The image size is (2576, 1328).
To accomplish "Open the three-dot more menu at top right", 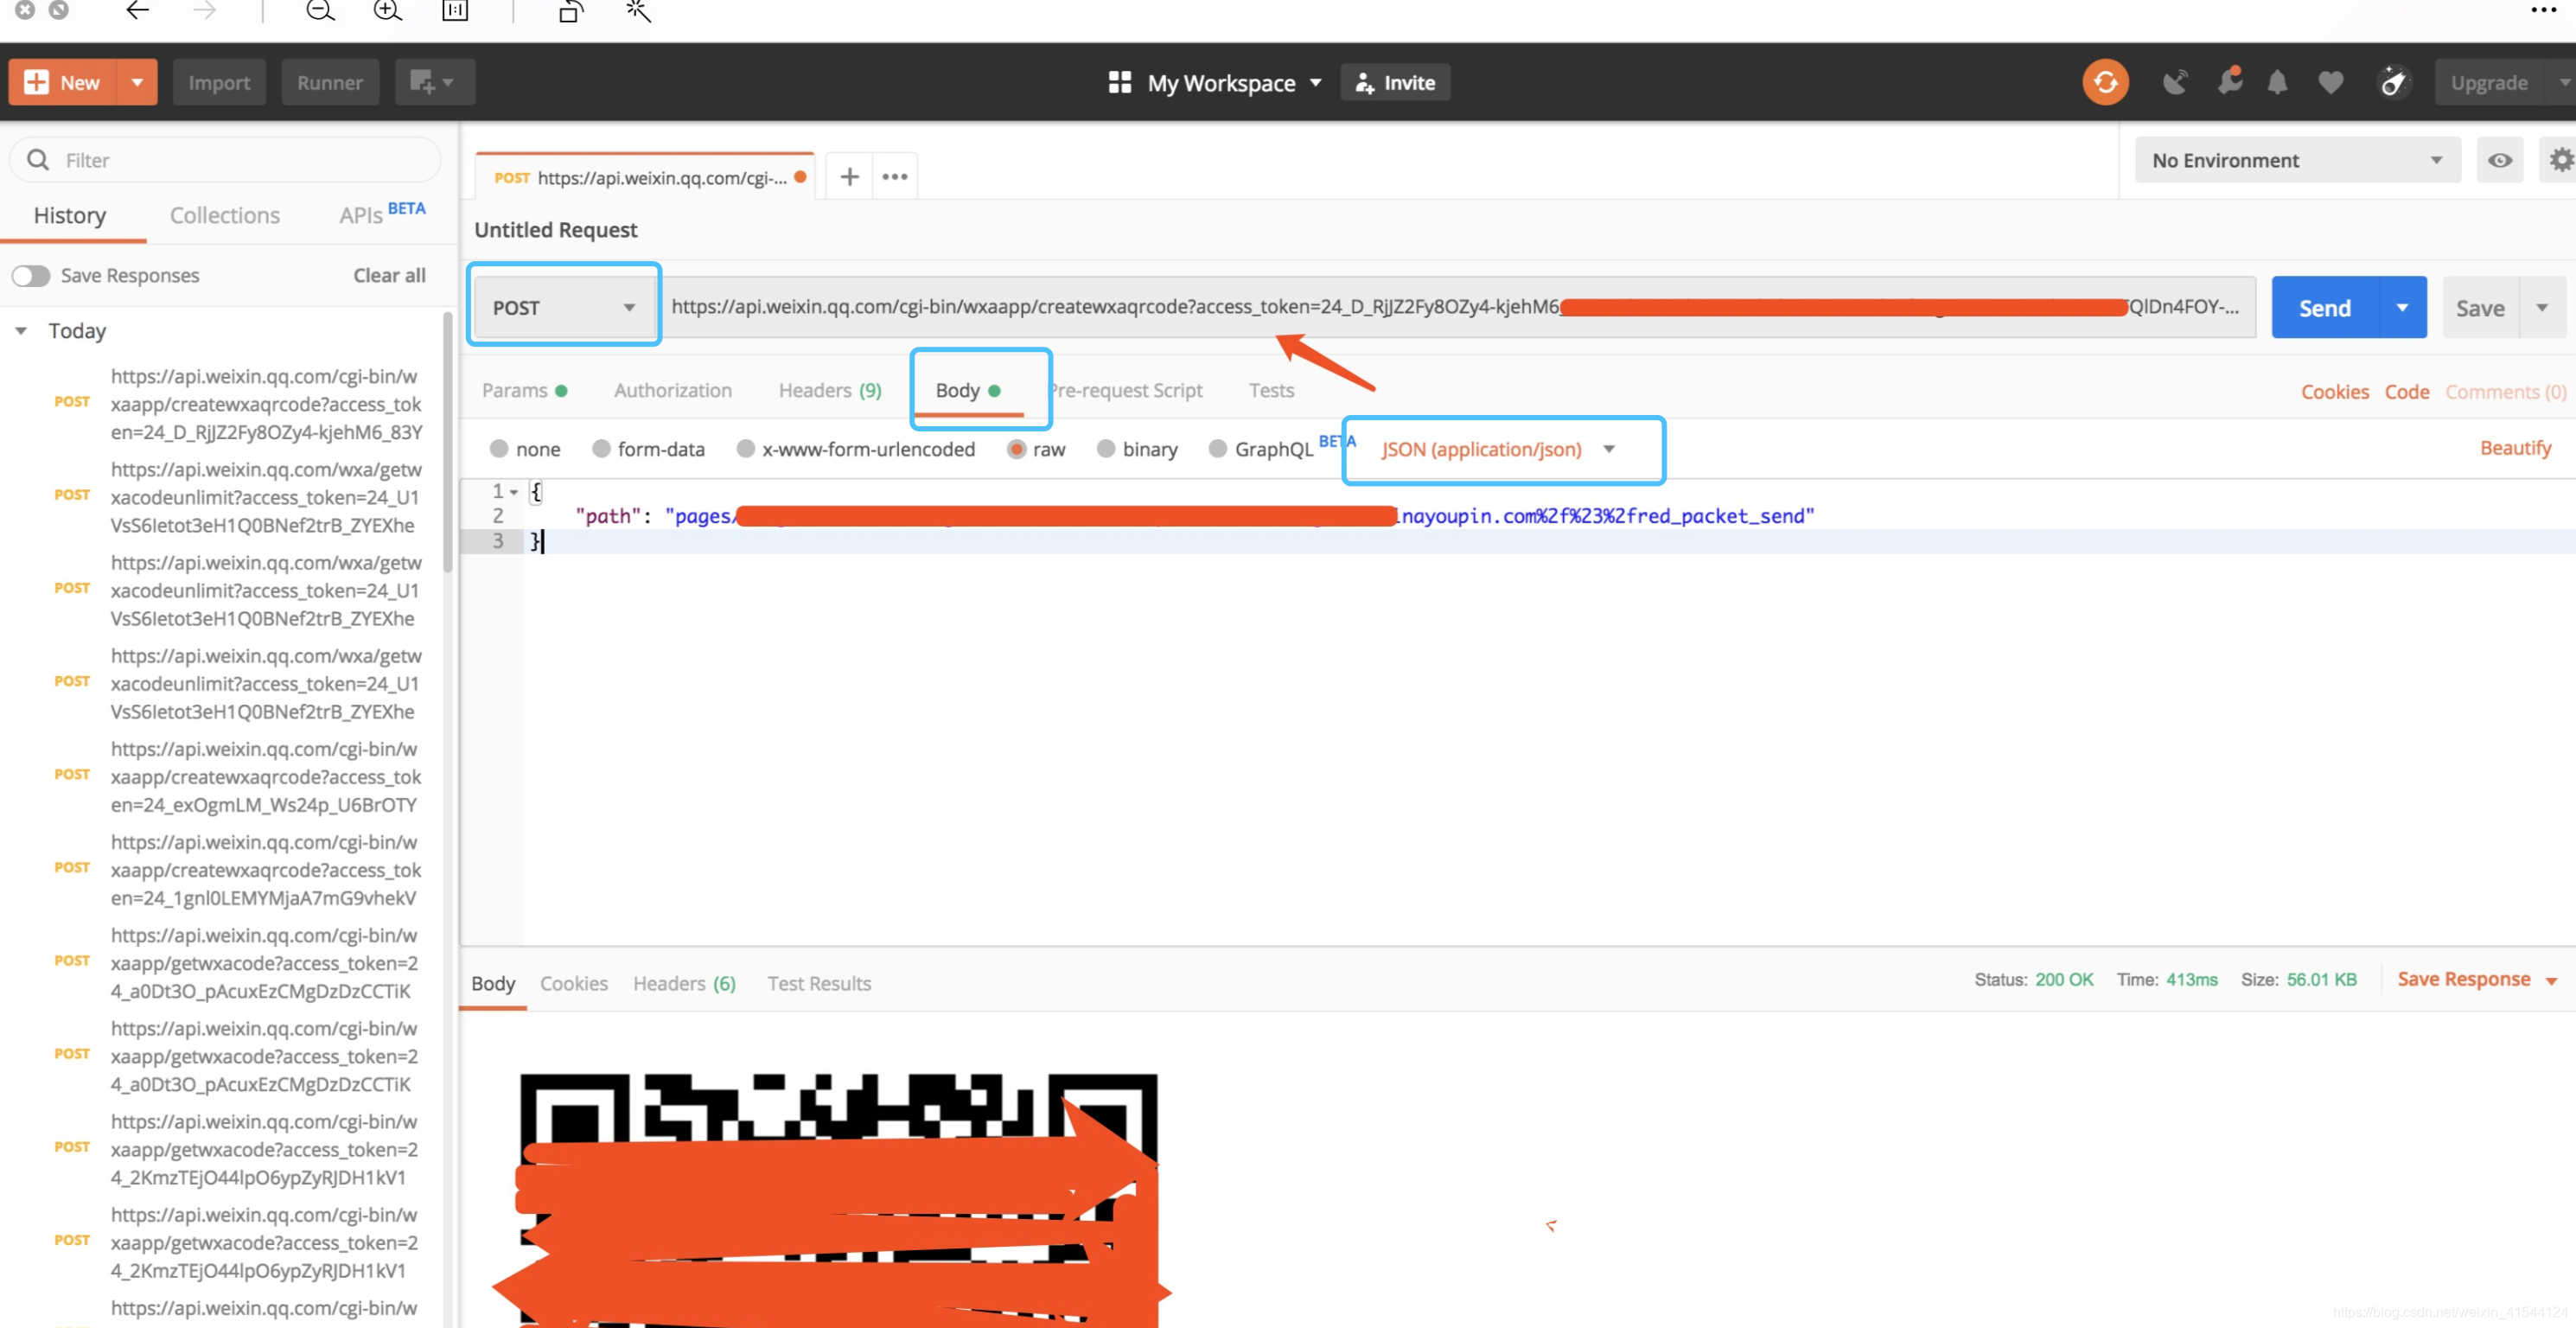I will pyautogui.click(x=2543, y=10).
